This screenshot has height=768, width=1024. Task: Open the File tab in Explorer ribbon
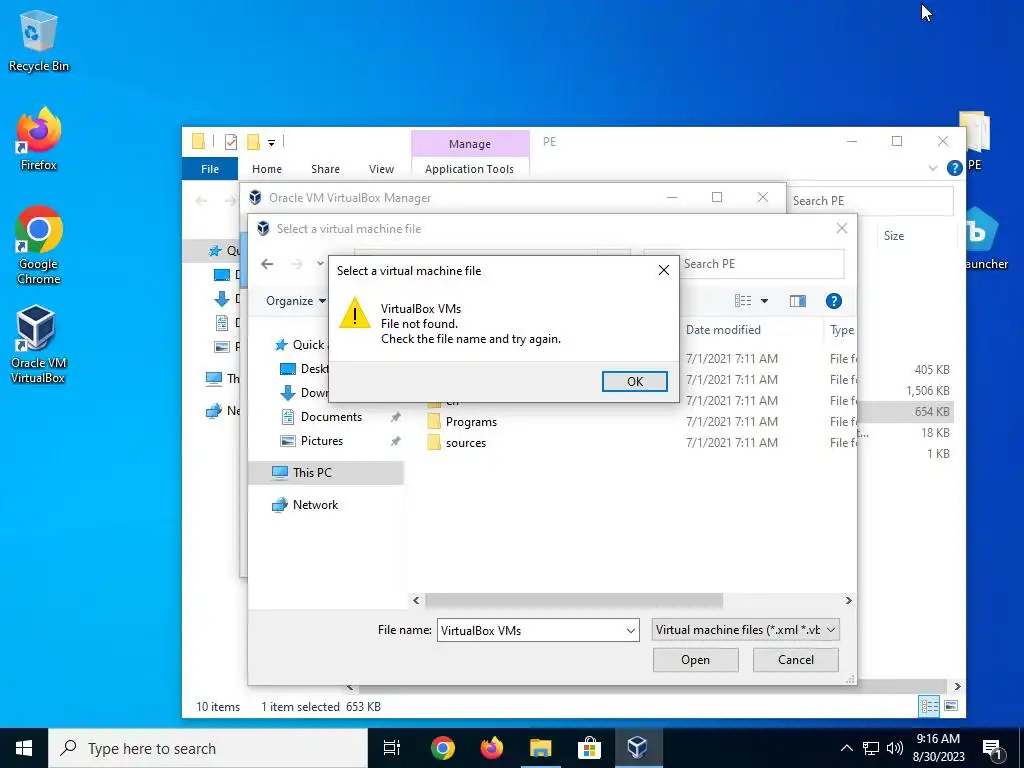pos(210,168)
